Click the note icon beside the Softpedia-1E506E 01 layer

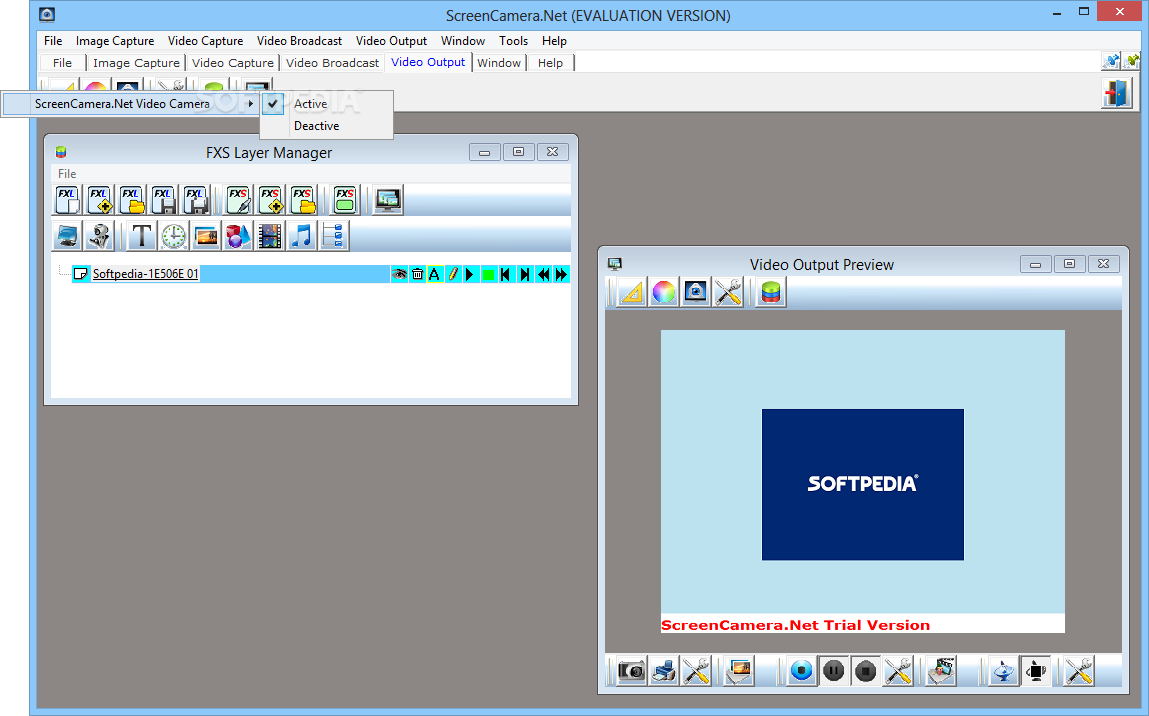point(81,274)
